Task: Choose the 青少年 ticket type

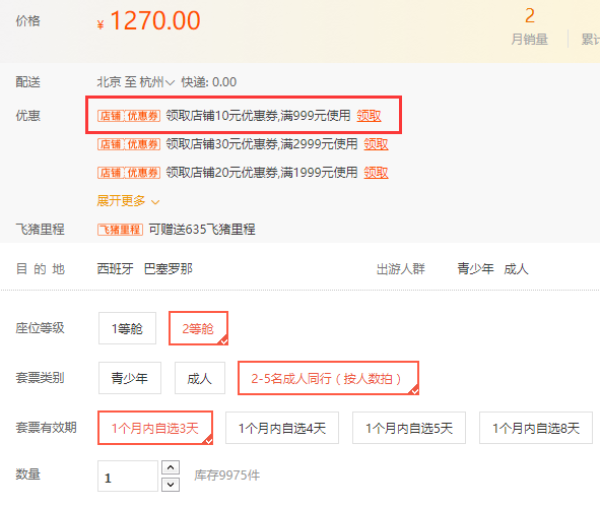Action: point(130,378)
